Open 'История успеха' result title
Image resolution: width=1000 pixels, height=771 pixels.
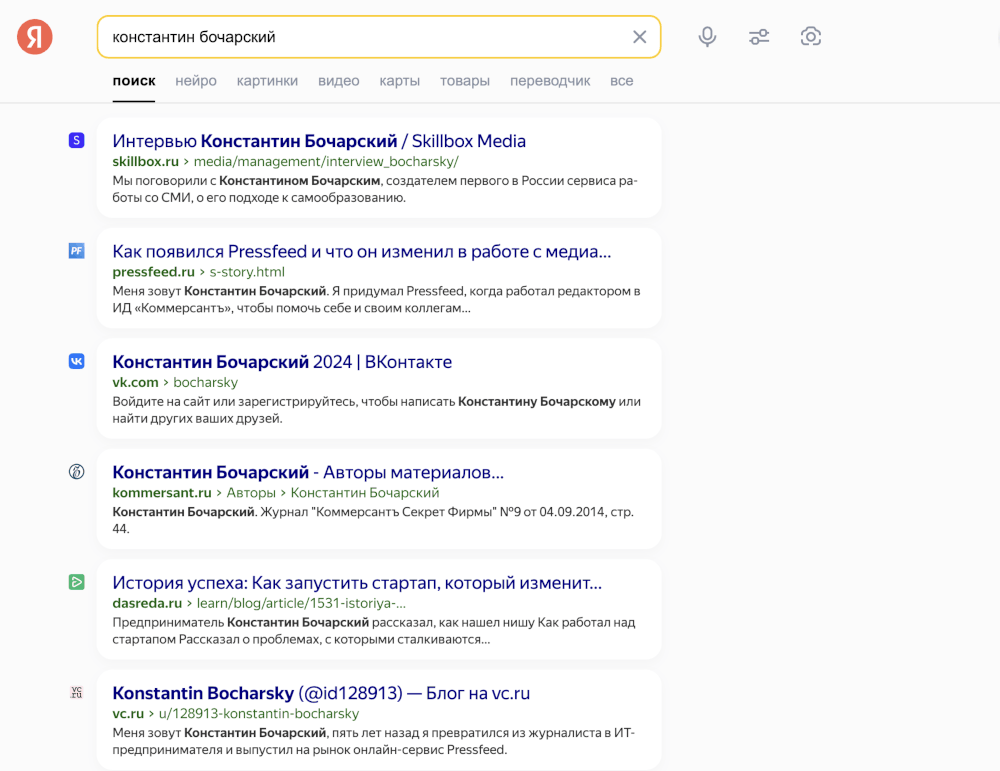tap(357, 582)
